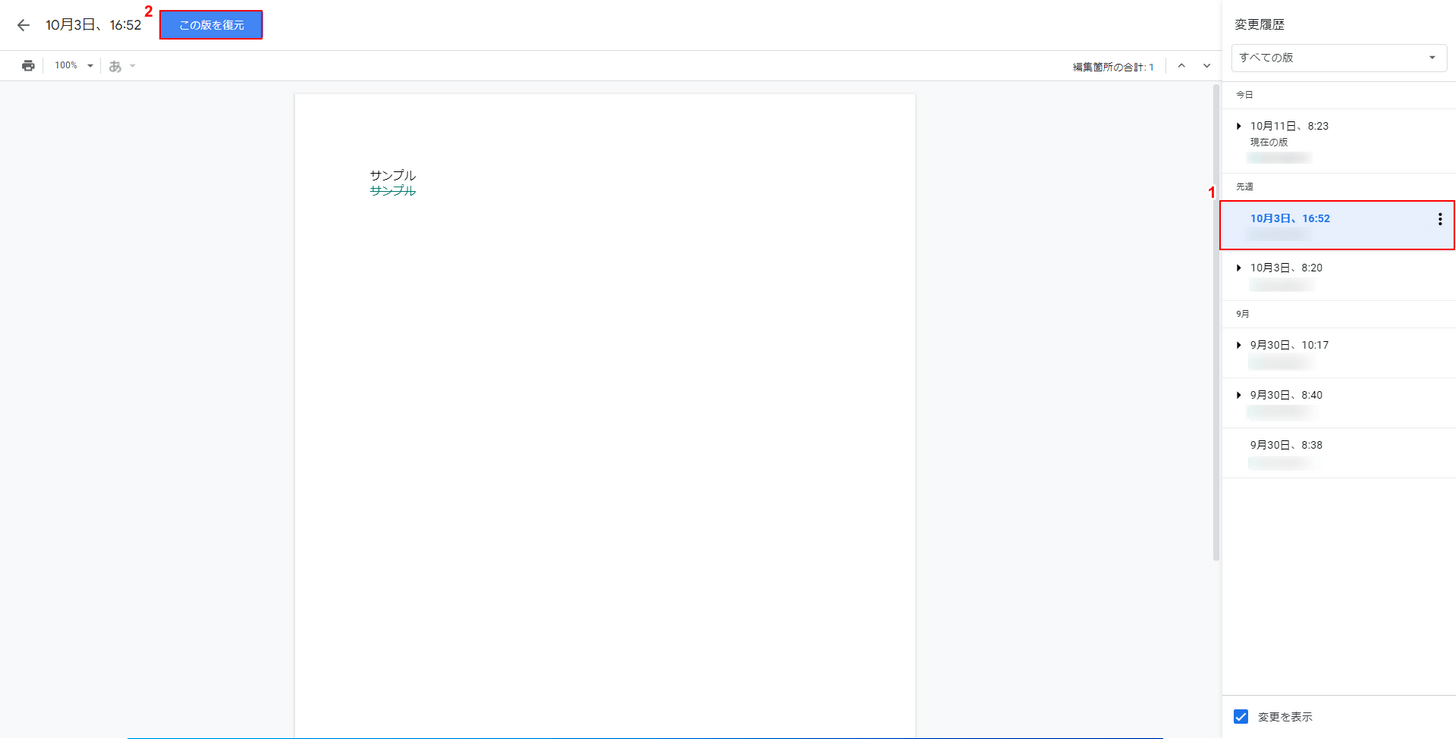
Task: Click the document vertical scrollbar
Action: click(1216, 322)
